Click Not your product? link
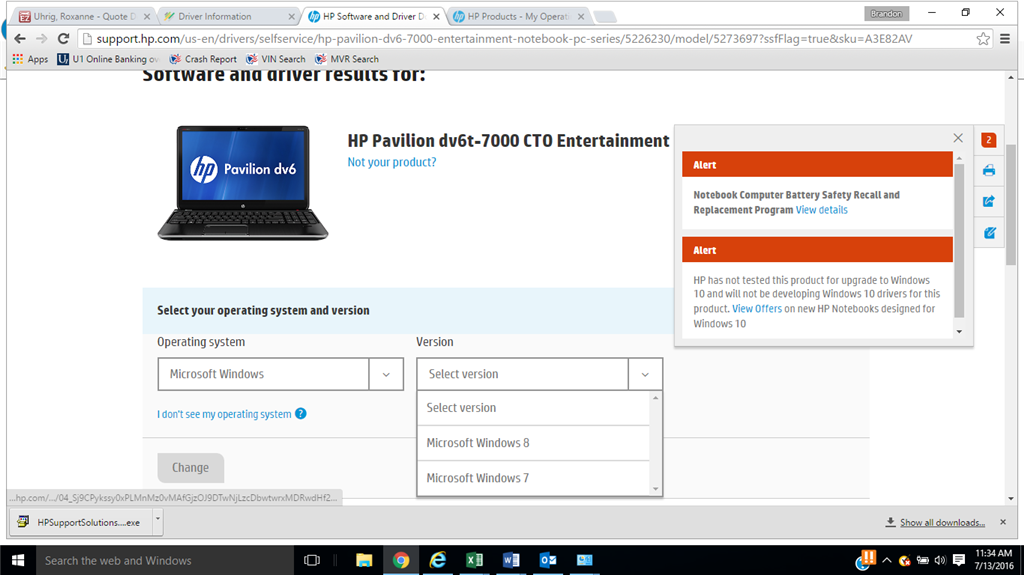1024x575 pixels. pyautogui.click(x=392, y=162)
